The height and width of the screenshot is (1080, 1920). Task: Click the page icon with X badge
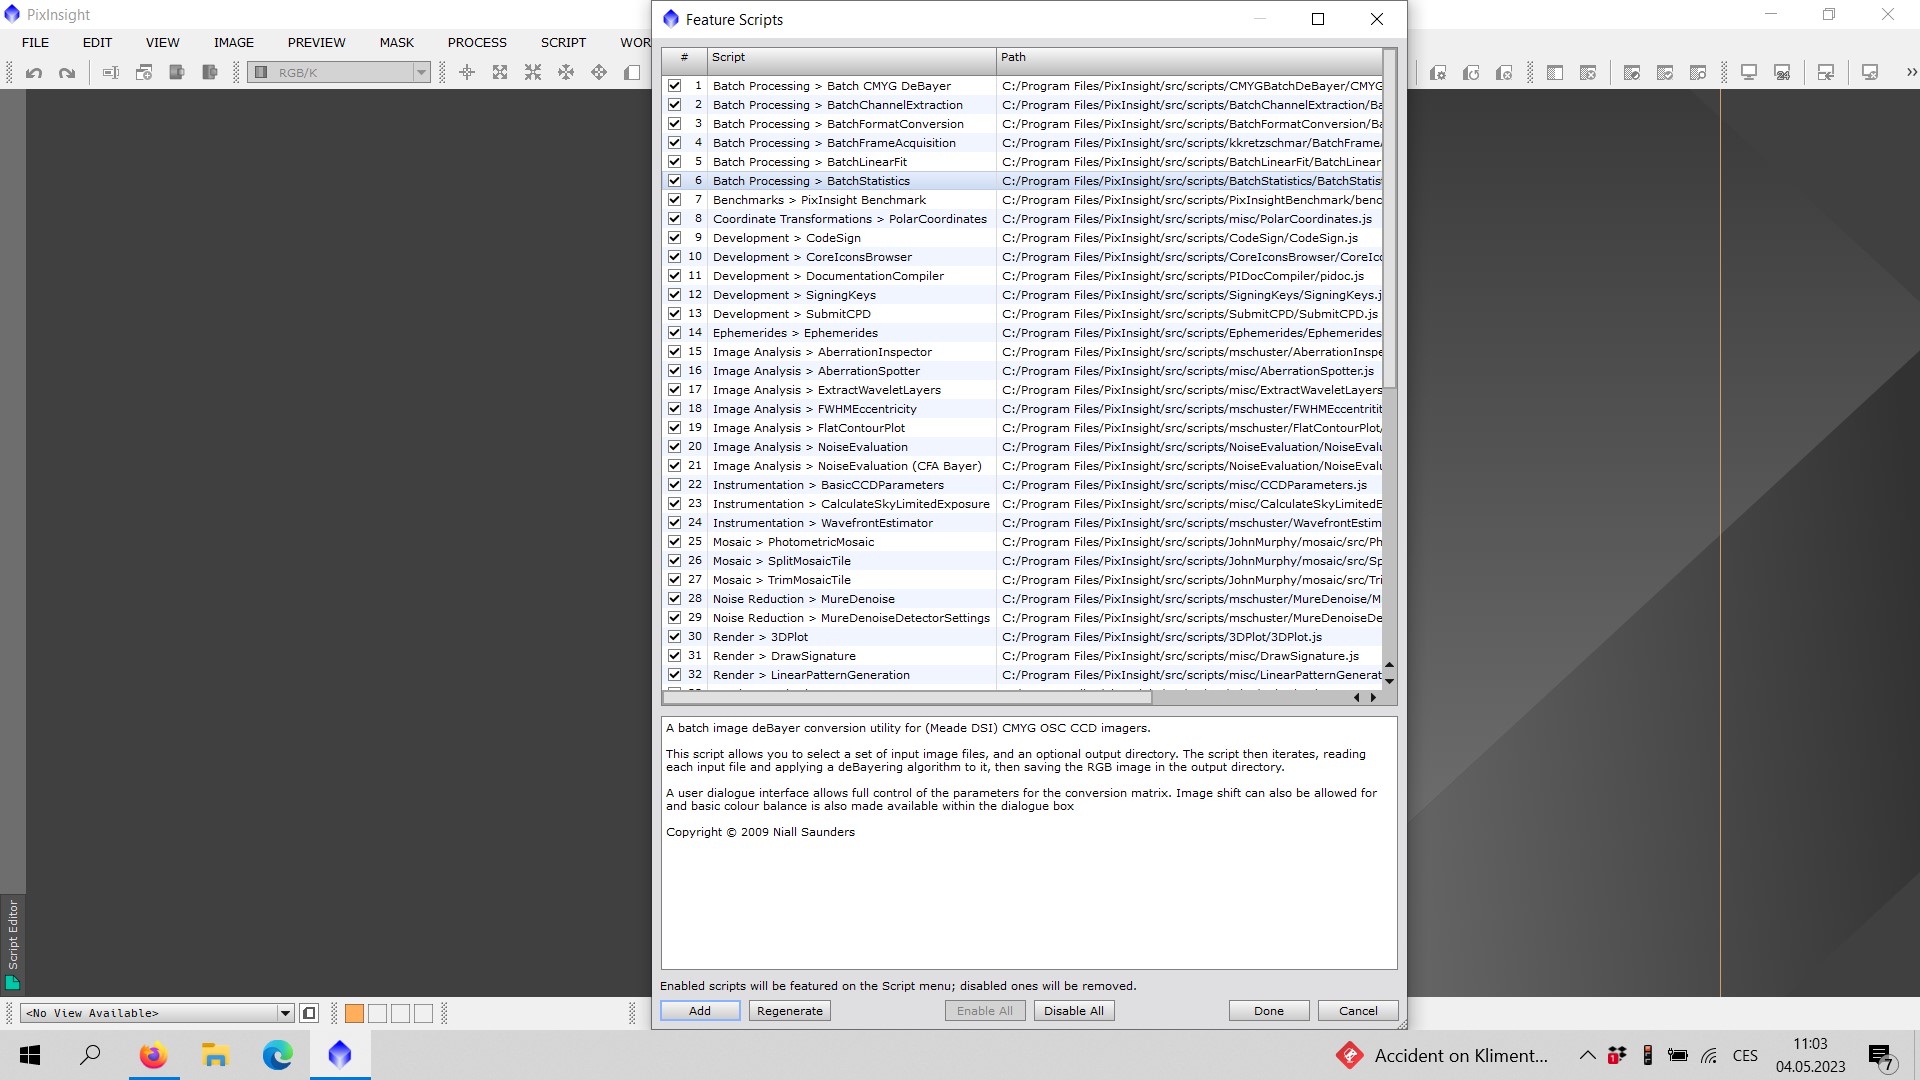(1504, 72)
